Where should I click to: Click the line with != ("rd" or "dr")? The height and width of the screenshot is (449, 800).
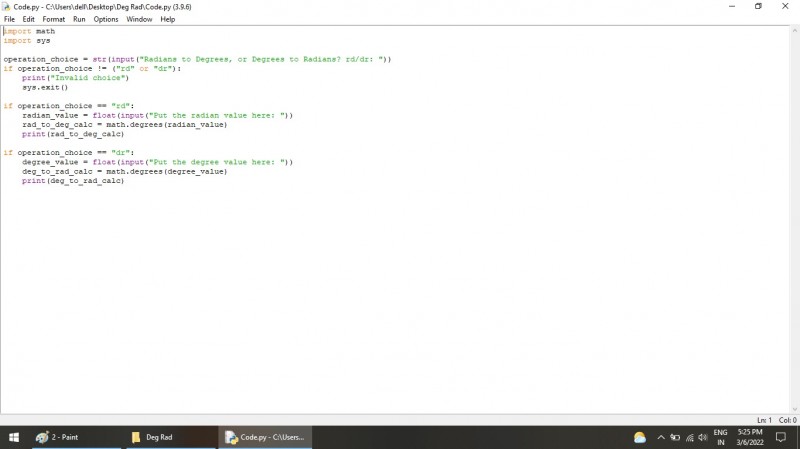point(92,68)
